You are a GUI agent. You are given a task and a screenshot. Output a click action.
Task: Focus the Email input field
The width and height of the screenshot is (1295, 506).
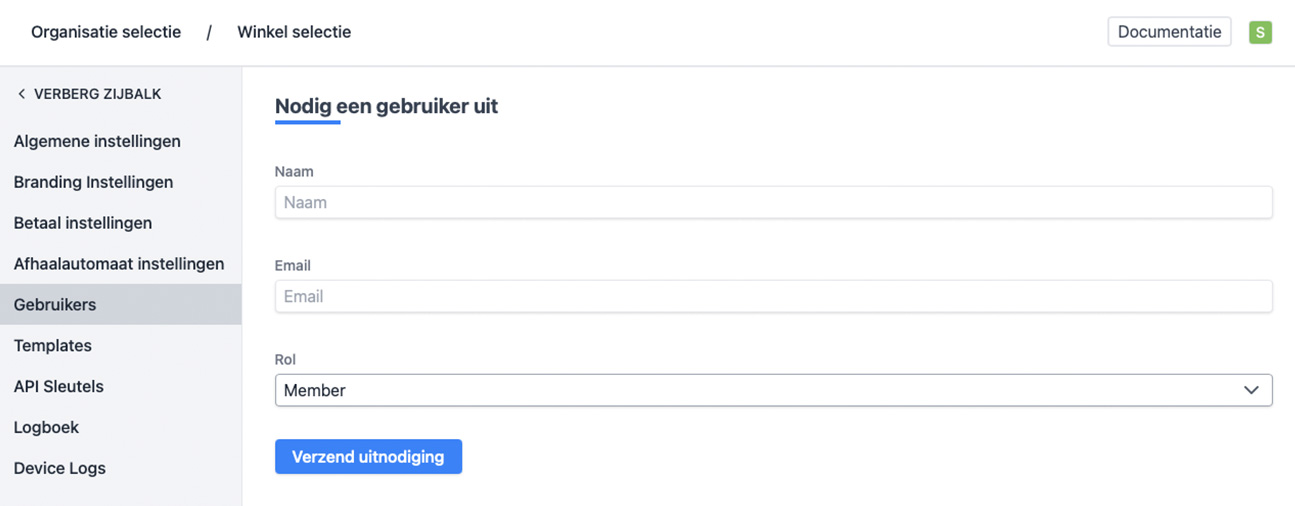point(773,296)
